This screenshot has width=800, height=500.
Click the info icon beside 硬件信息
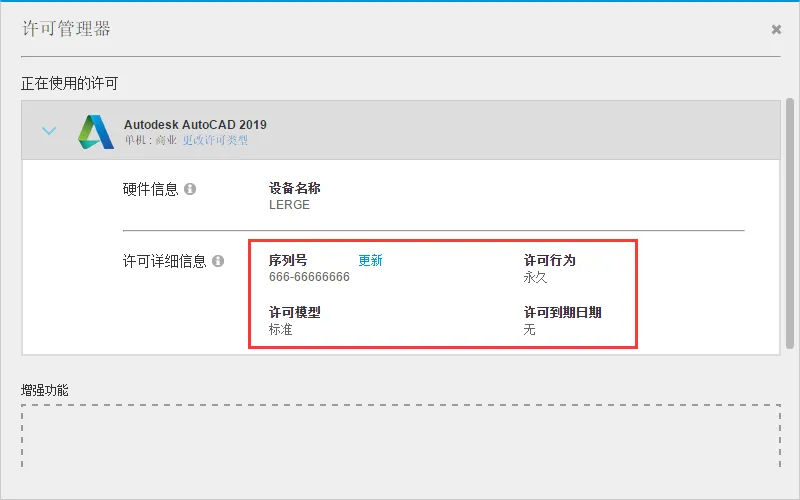tap(190, 189)
